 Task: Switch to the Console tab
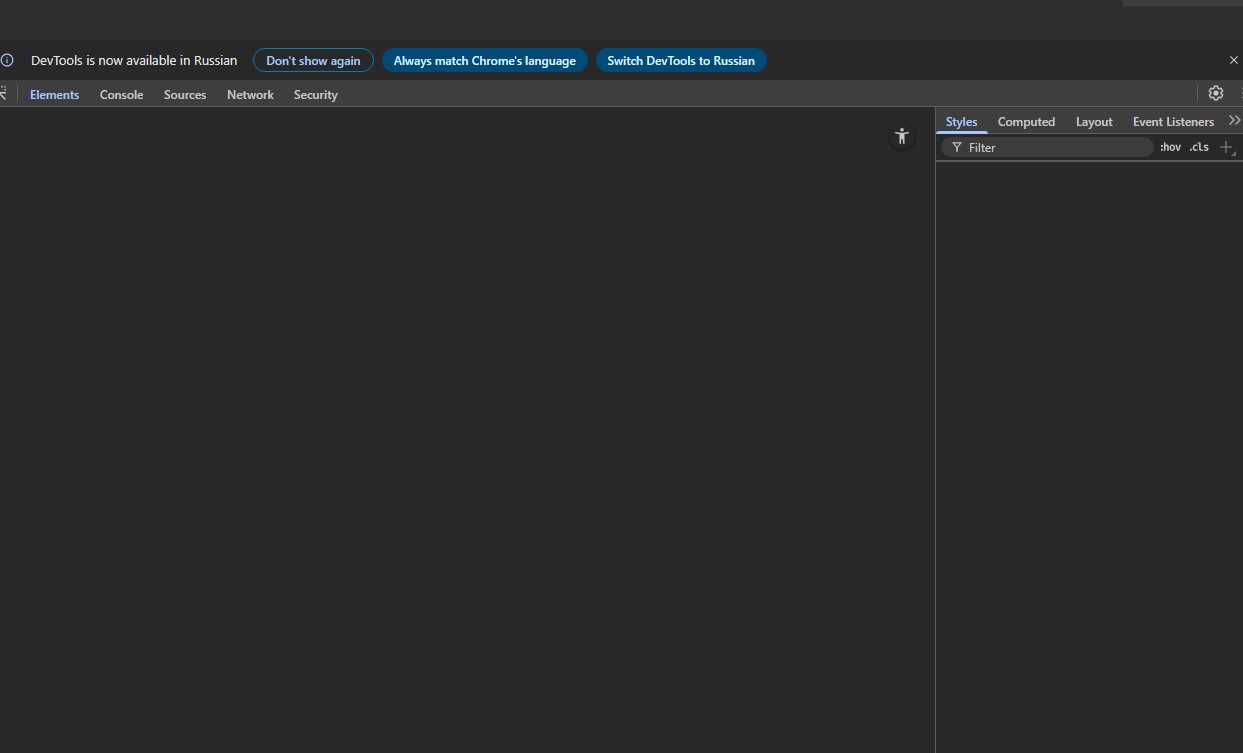pos(121,94)
